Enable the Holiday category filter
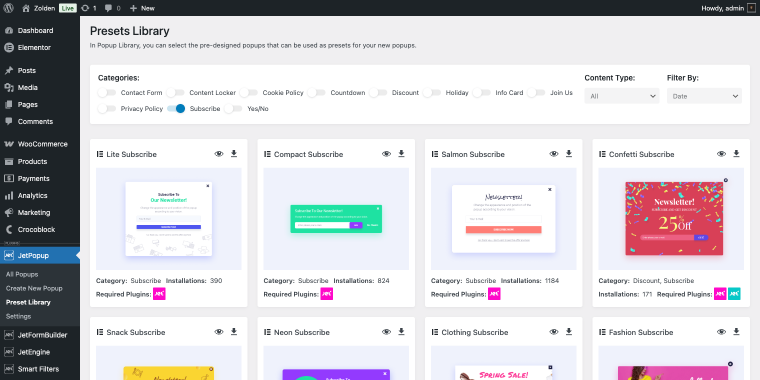Screen dimensions: 760x380 click(x=432, y=93)
